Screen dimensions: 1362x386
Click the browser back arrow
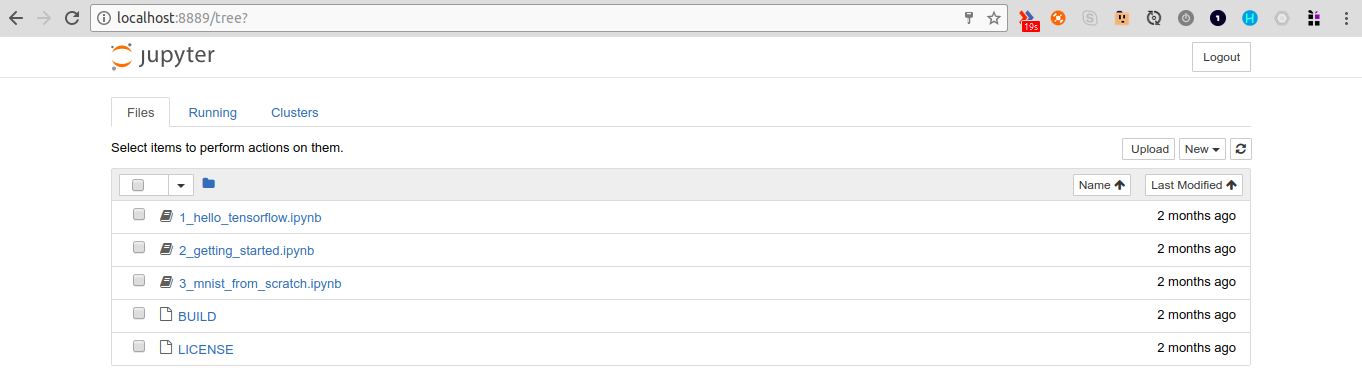[16, 17]
